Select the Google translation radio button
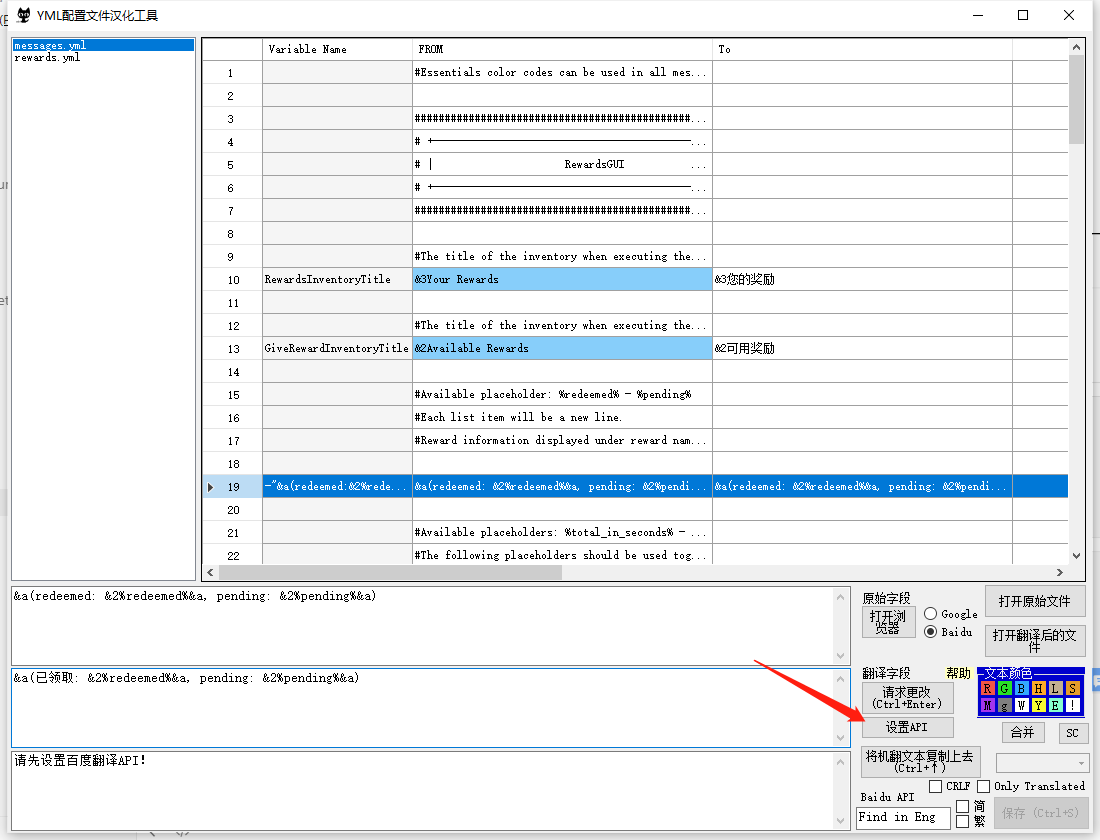 point(931,614)
